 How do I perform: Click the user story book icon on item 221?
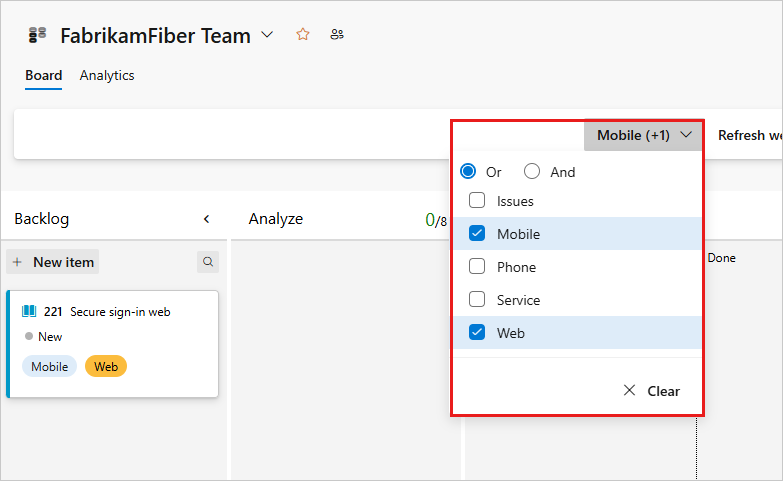pos(29,312)
